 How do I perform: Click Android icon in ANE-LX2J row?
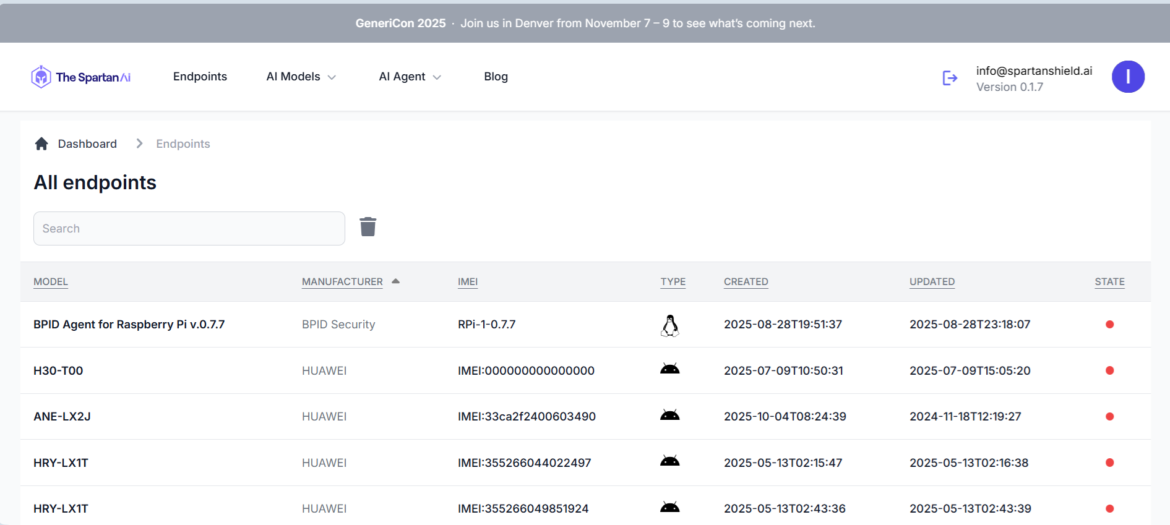click(670, 415)
